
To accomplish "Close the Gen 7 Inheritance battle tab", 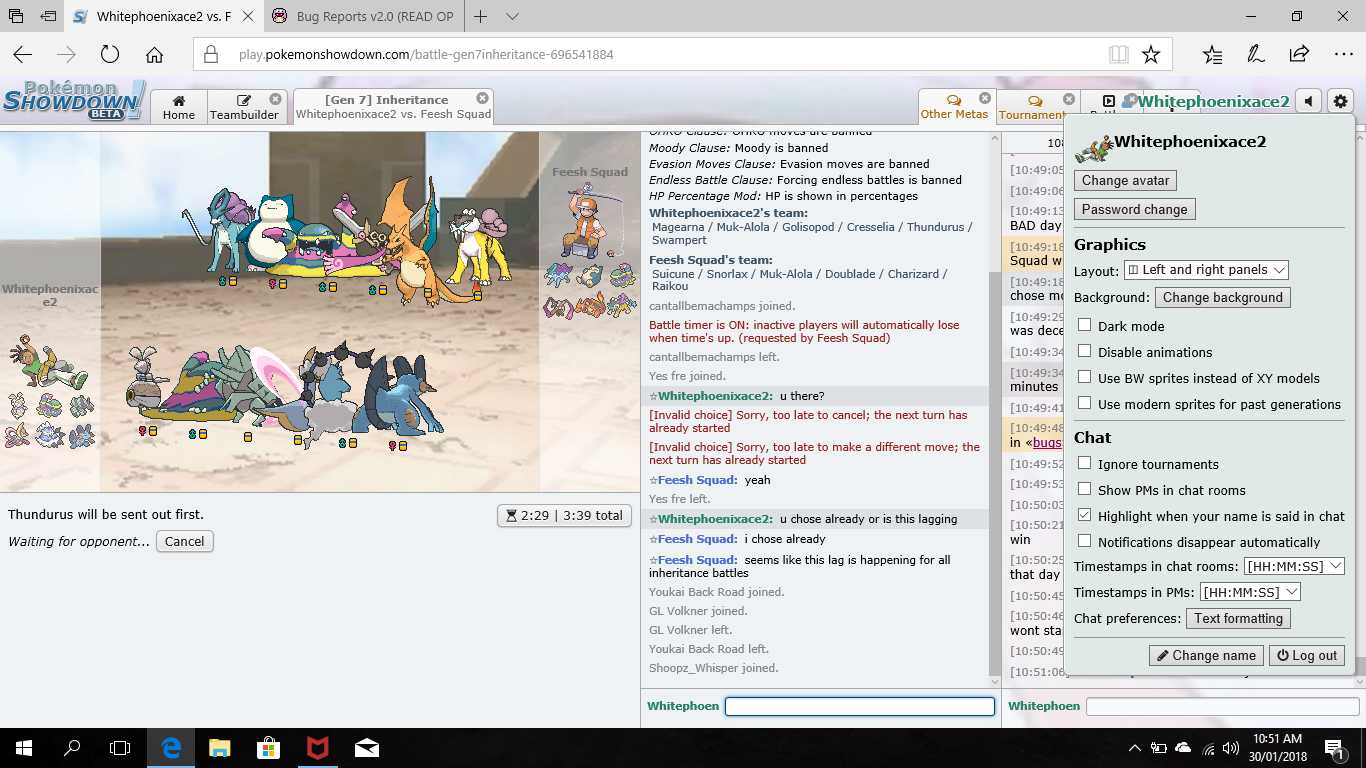I will pyautogui.click(x=482, y=98).
